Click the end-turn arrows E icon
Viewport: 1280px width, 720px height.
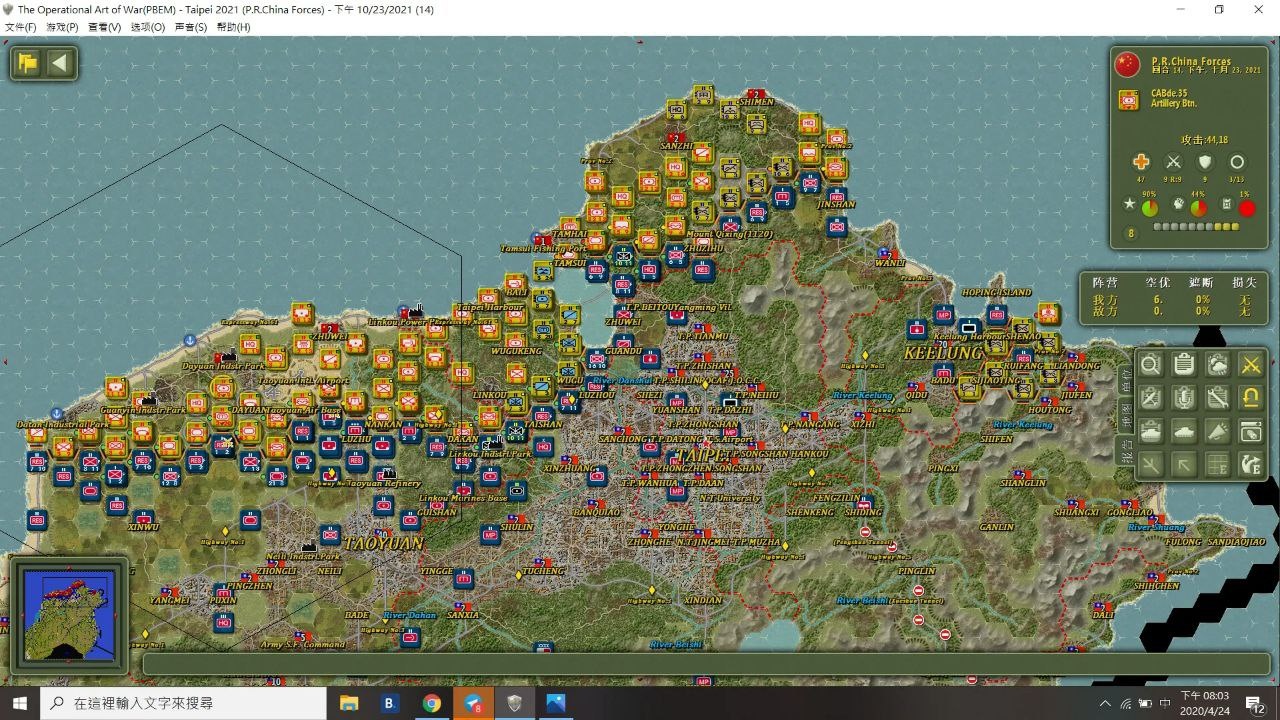point(1250,464)
